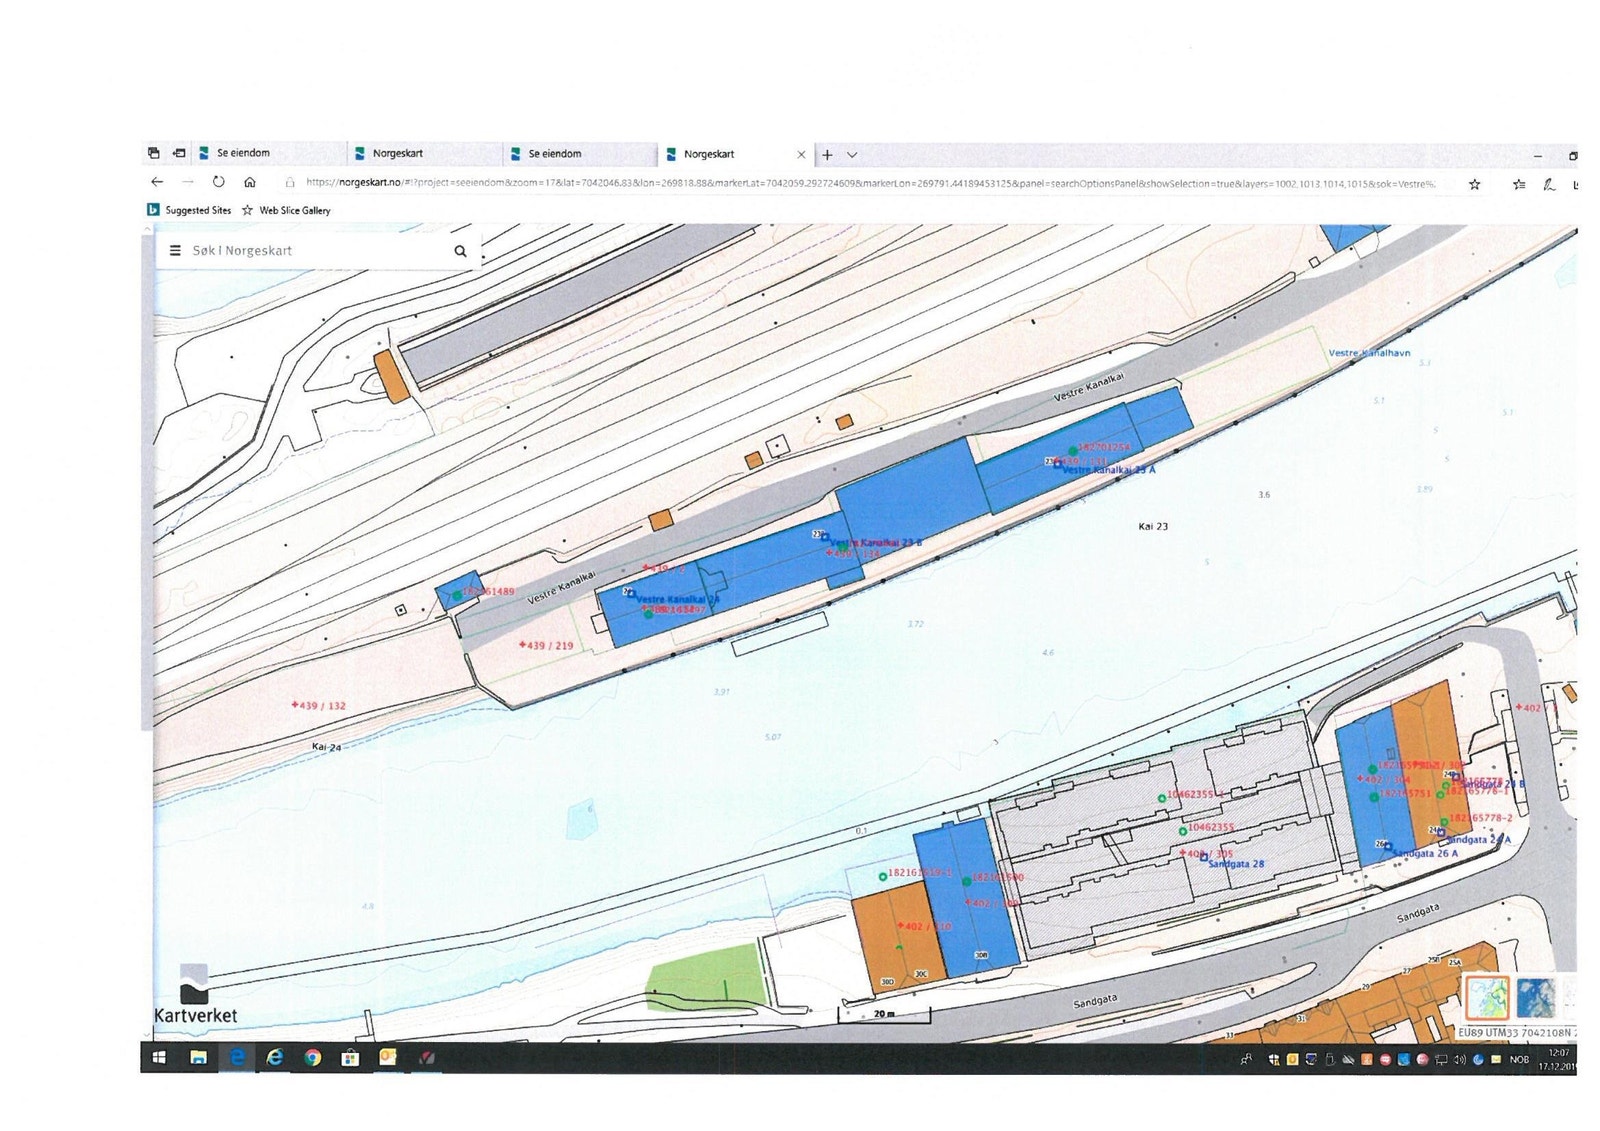Open the Windows Start menu
Screen dimensions: 1600x1131
(158, 1057)
